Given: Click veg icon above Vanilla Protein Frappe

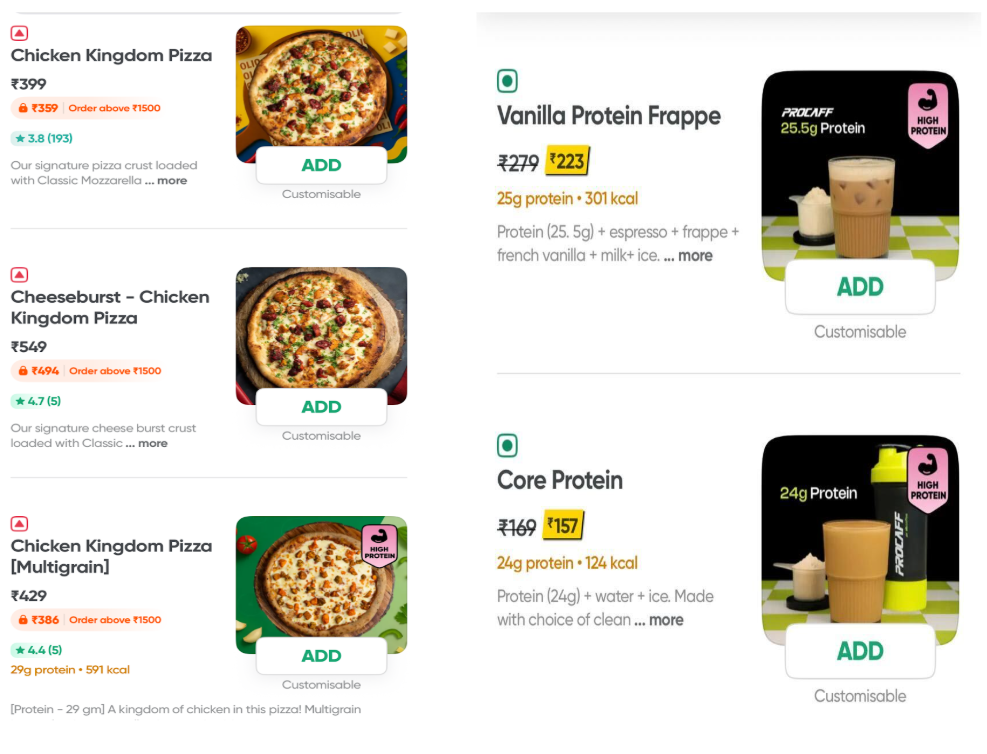Looking at the screenshot, I should coord(507,81).
